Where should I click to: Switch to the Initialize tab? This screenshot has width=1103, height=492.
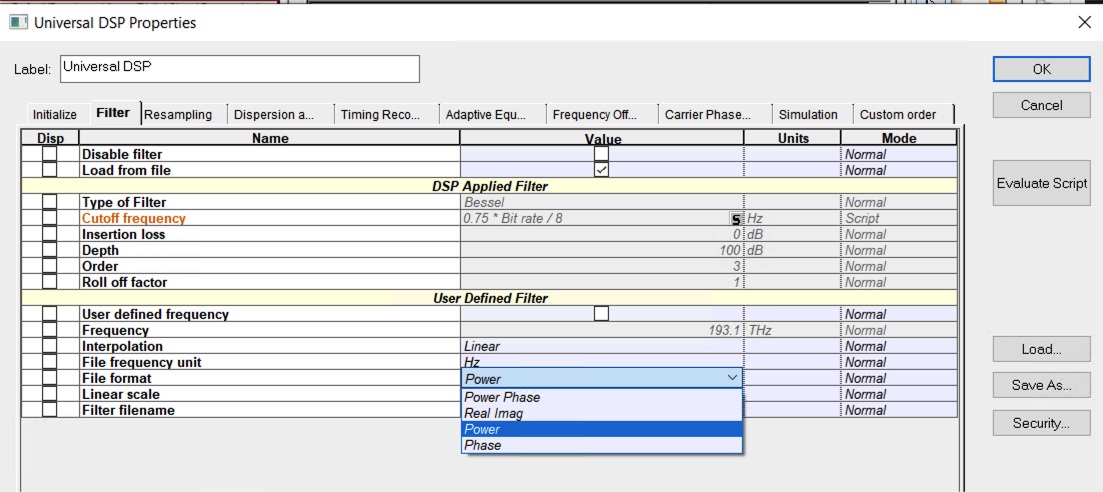[55, 115]
